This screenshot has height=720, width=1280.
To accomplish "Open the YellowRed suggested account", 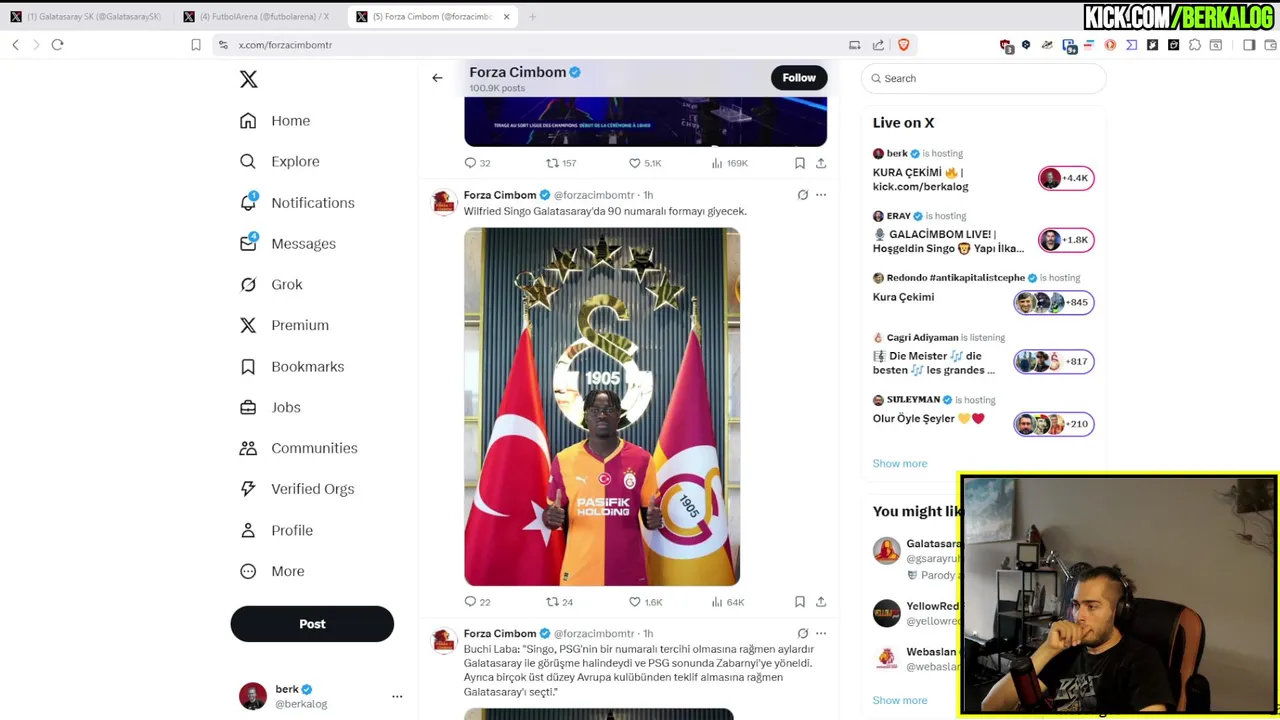I will tap(916, 613).
